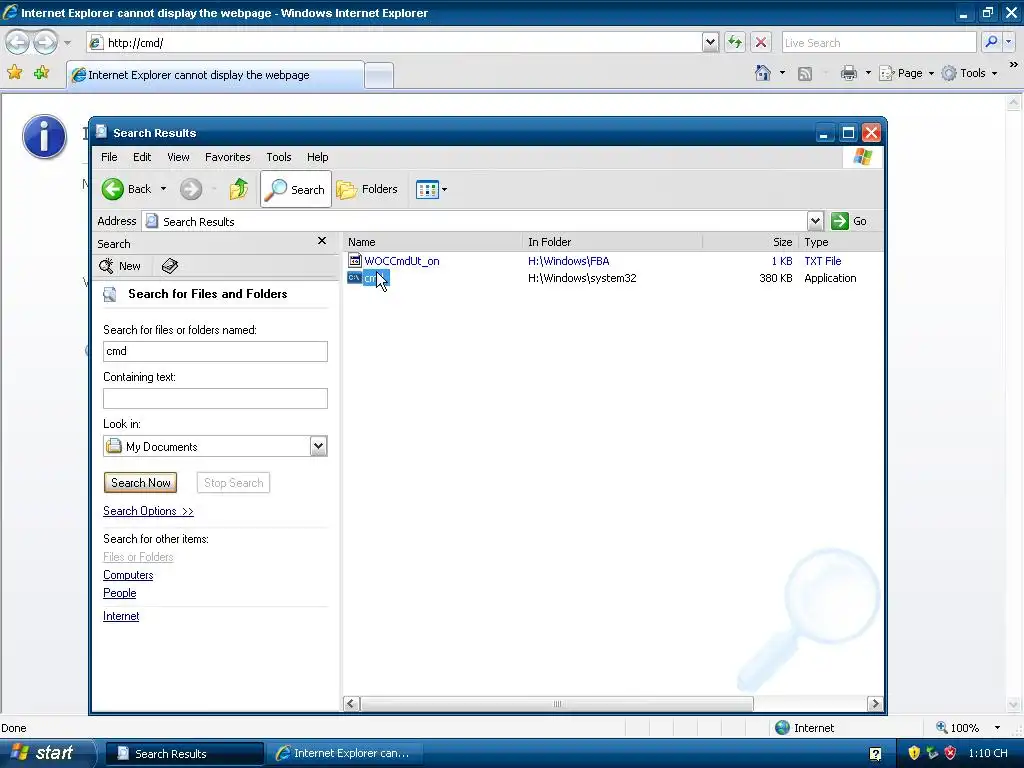The width and height of the screenshot is (1024, 768).
Task: Expand Search Options link
Action: [x=148, y=511]
